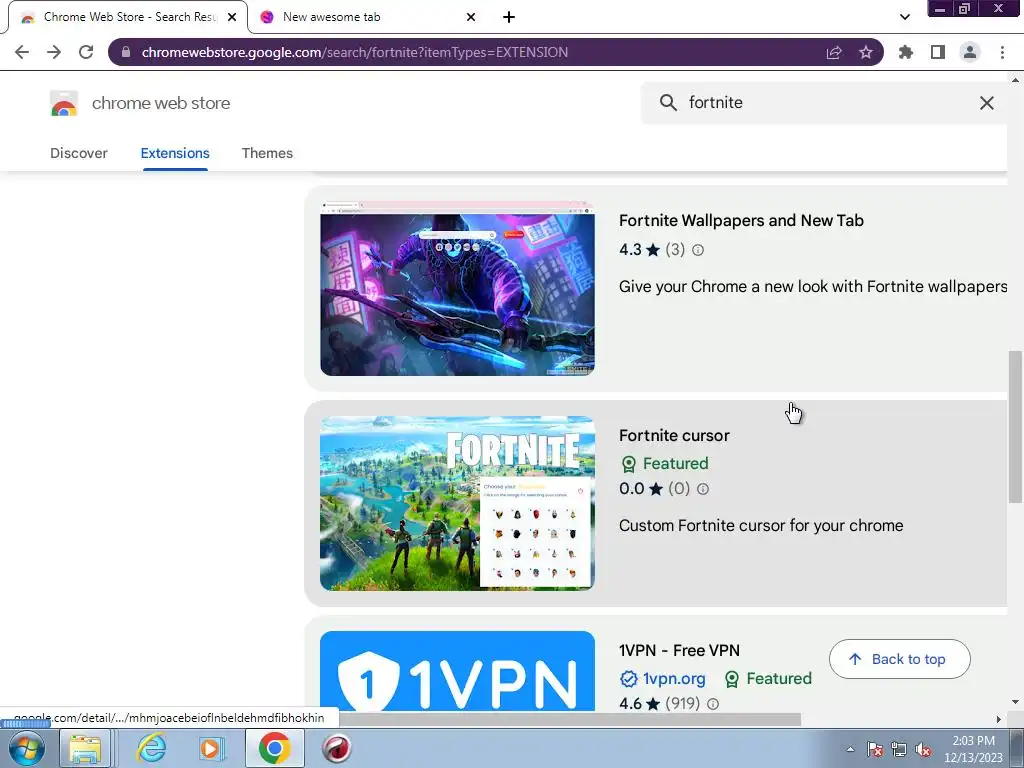
Task: Launch Internet Explorer from taskbar
Action: (152, 748)
